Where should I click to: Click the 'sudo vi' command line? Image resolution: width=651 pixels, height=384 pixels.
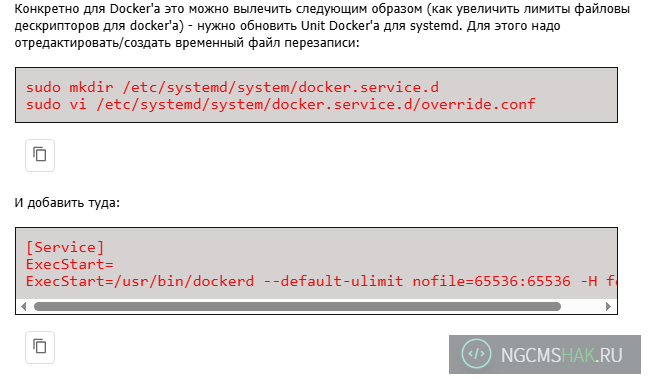pyautogui.click(x=281, y=104)
